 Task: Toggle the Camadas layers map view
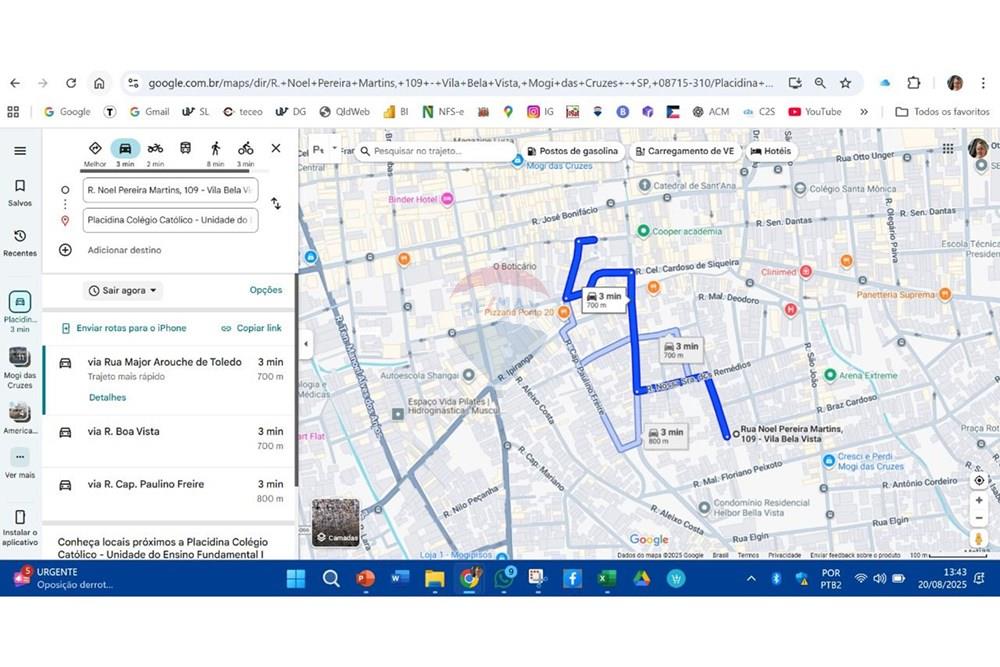[x=335, y=522]
